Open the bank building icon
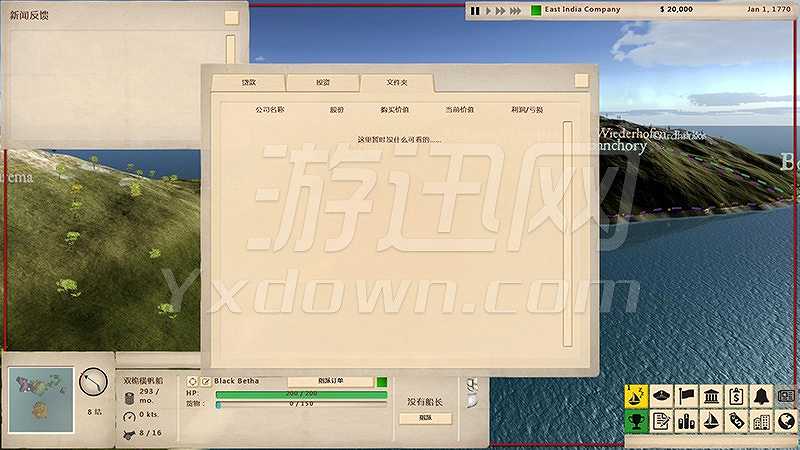Screen dimensions: 800x450 coord(711,396)
